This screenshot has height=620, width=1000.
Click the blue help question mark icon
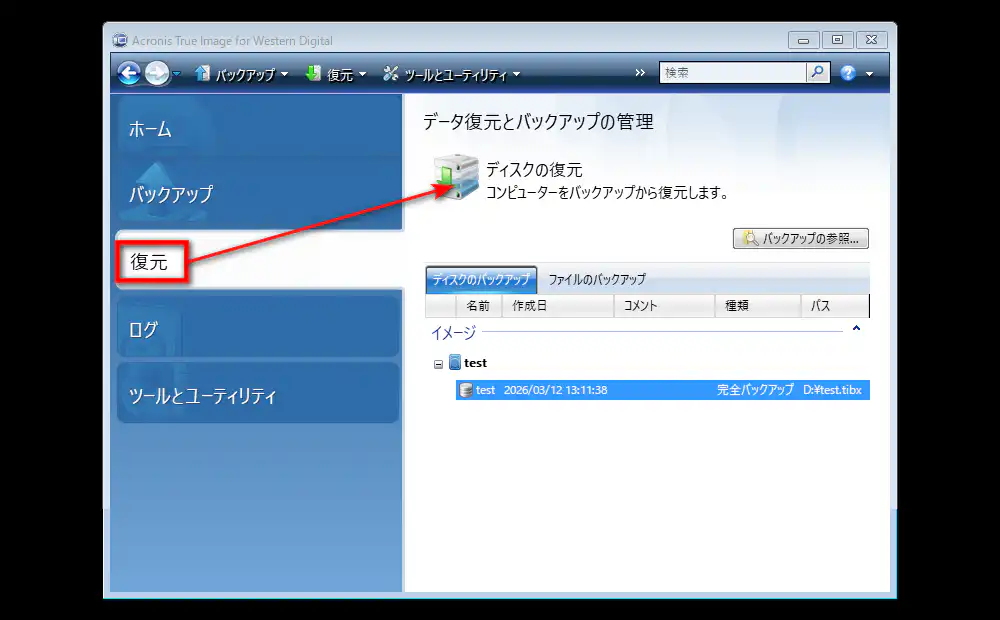coord(849,73)
